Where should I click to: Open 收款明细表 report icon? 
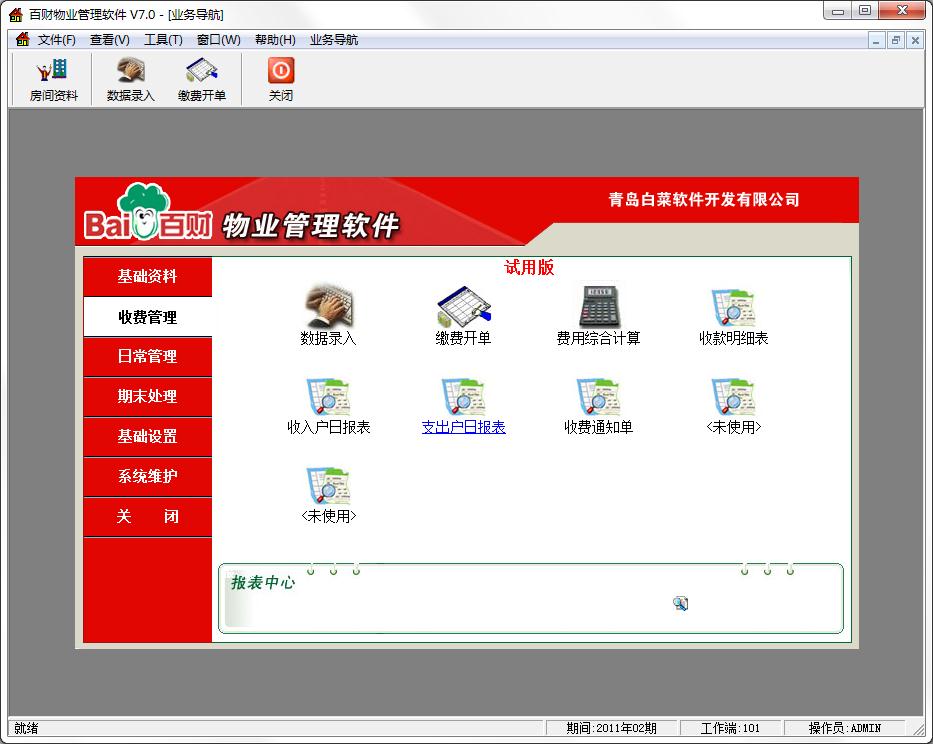[x=734, y=307]
